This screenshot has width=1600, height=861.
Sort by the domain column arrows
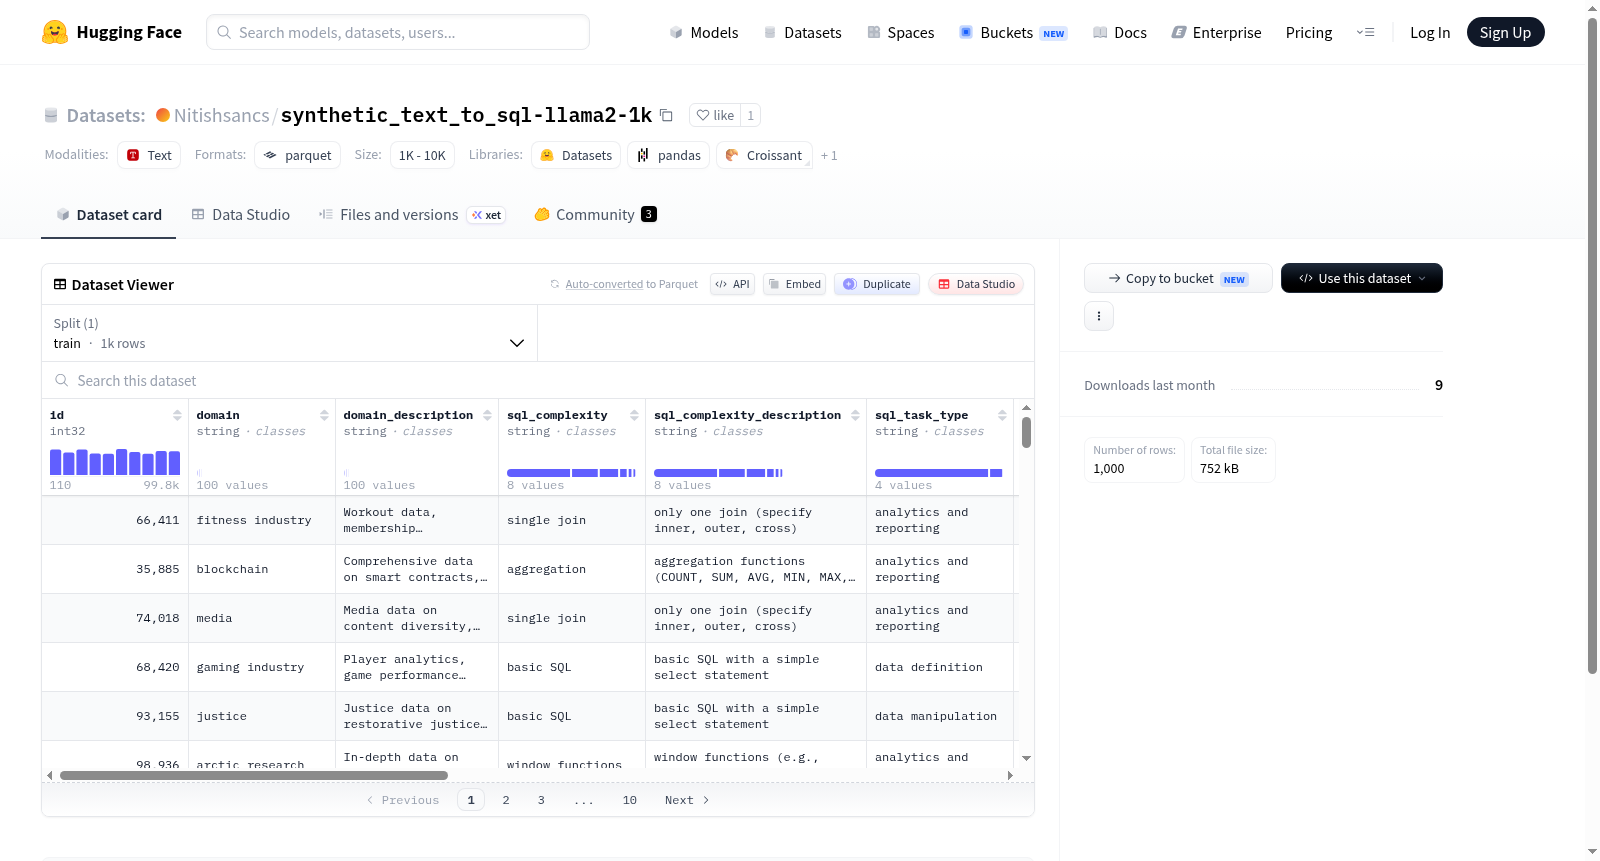click(x=324, y=415)
